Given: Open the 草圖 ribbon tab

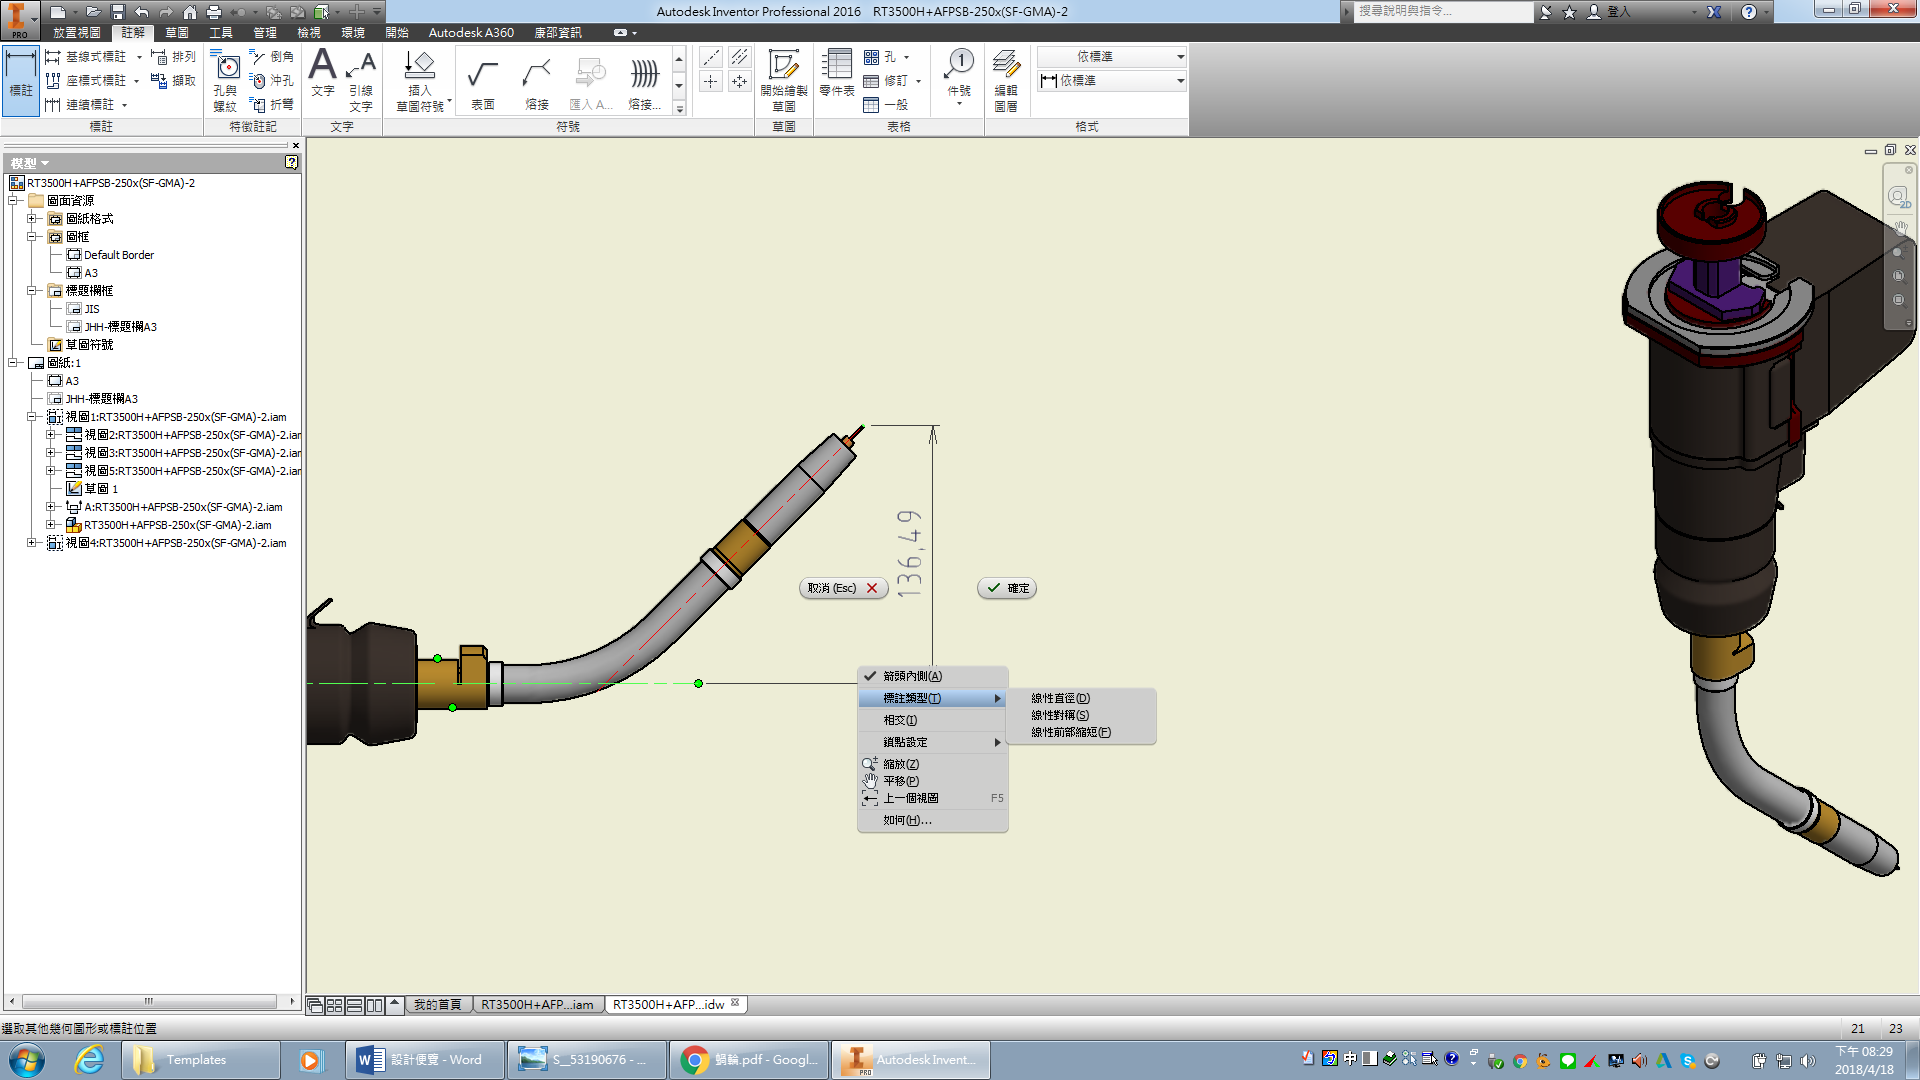Looking at the screenshot, I should pyautogui.click(x=177, y=33).
